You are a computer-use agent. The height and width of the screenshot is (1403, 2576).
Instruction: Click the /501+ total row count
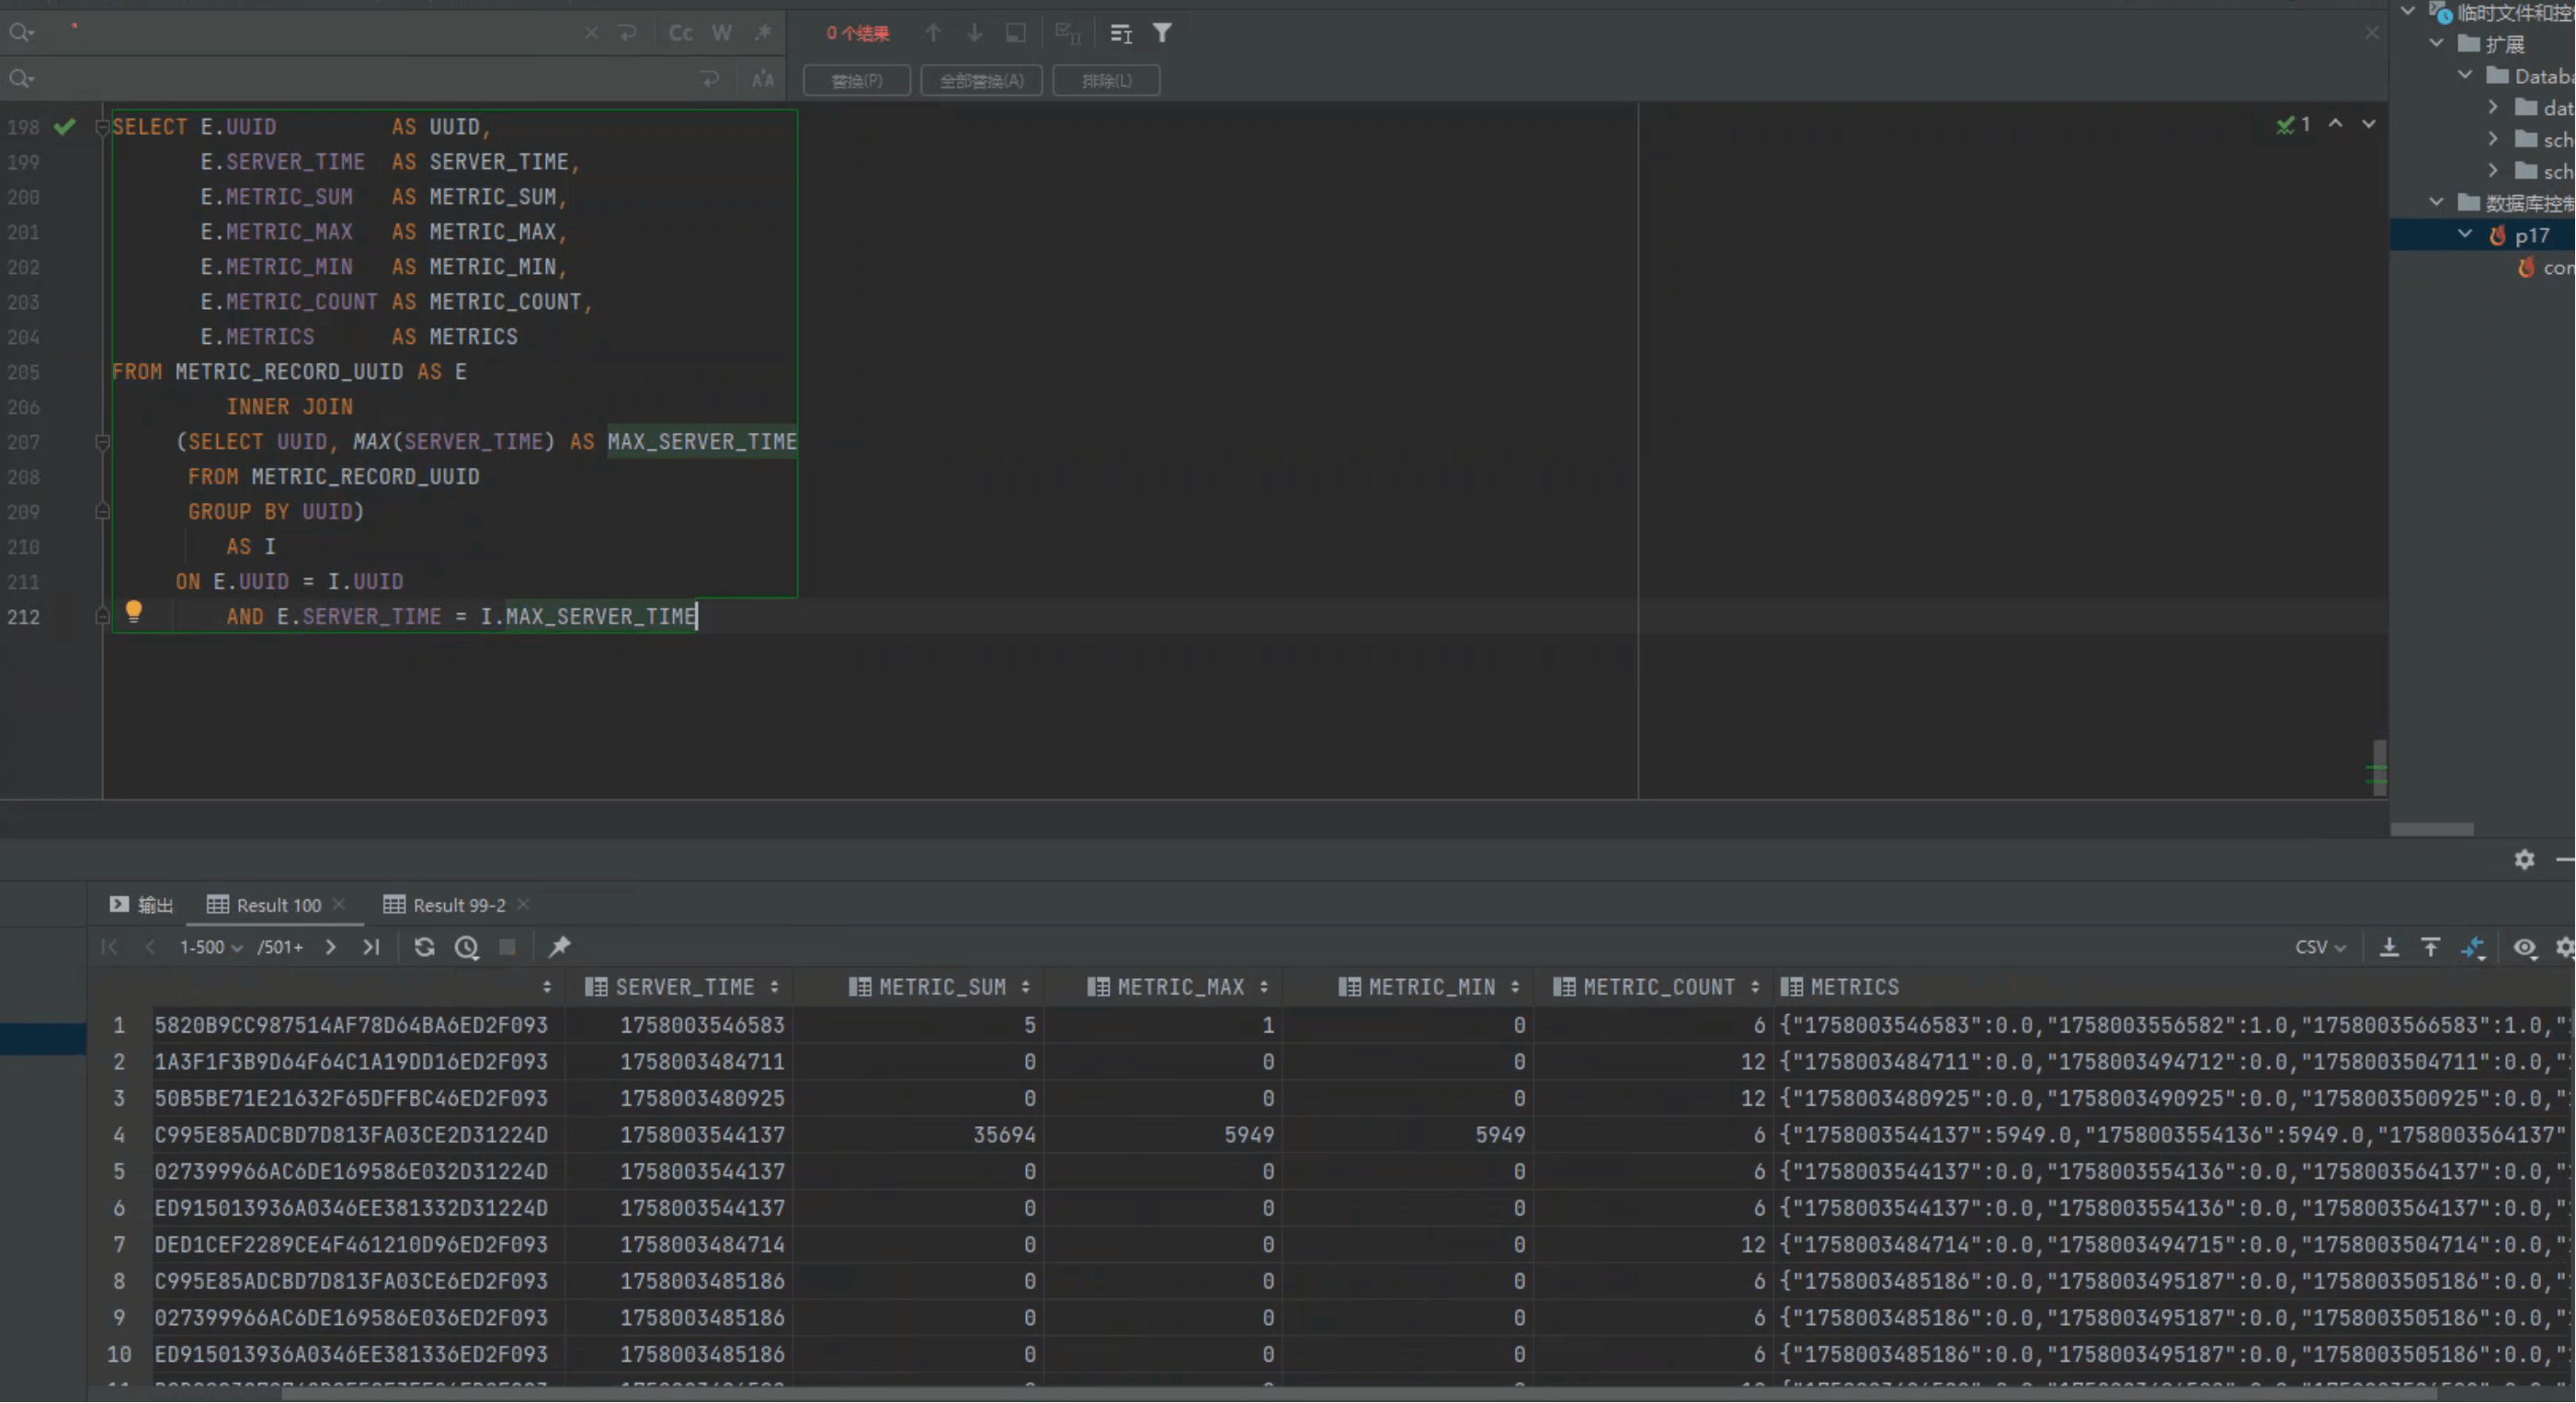[x=280, y=948]
